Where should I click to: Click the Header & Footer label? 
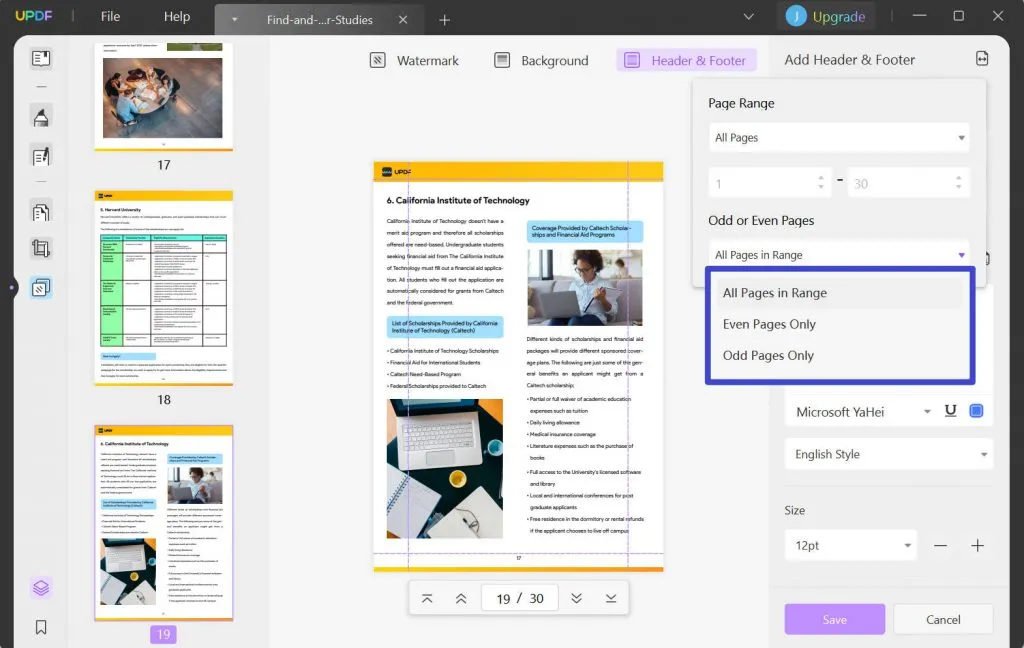coord(698,61)
